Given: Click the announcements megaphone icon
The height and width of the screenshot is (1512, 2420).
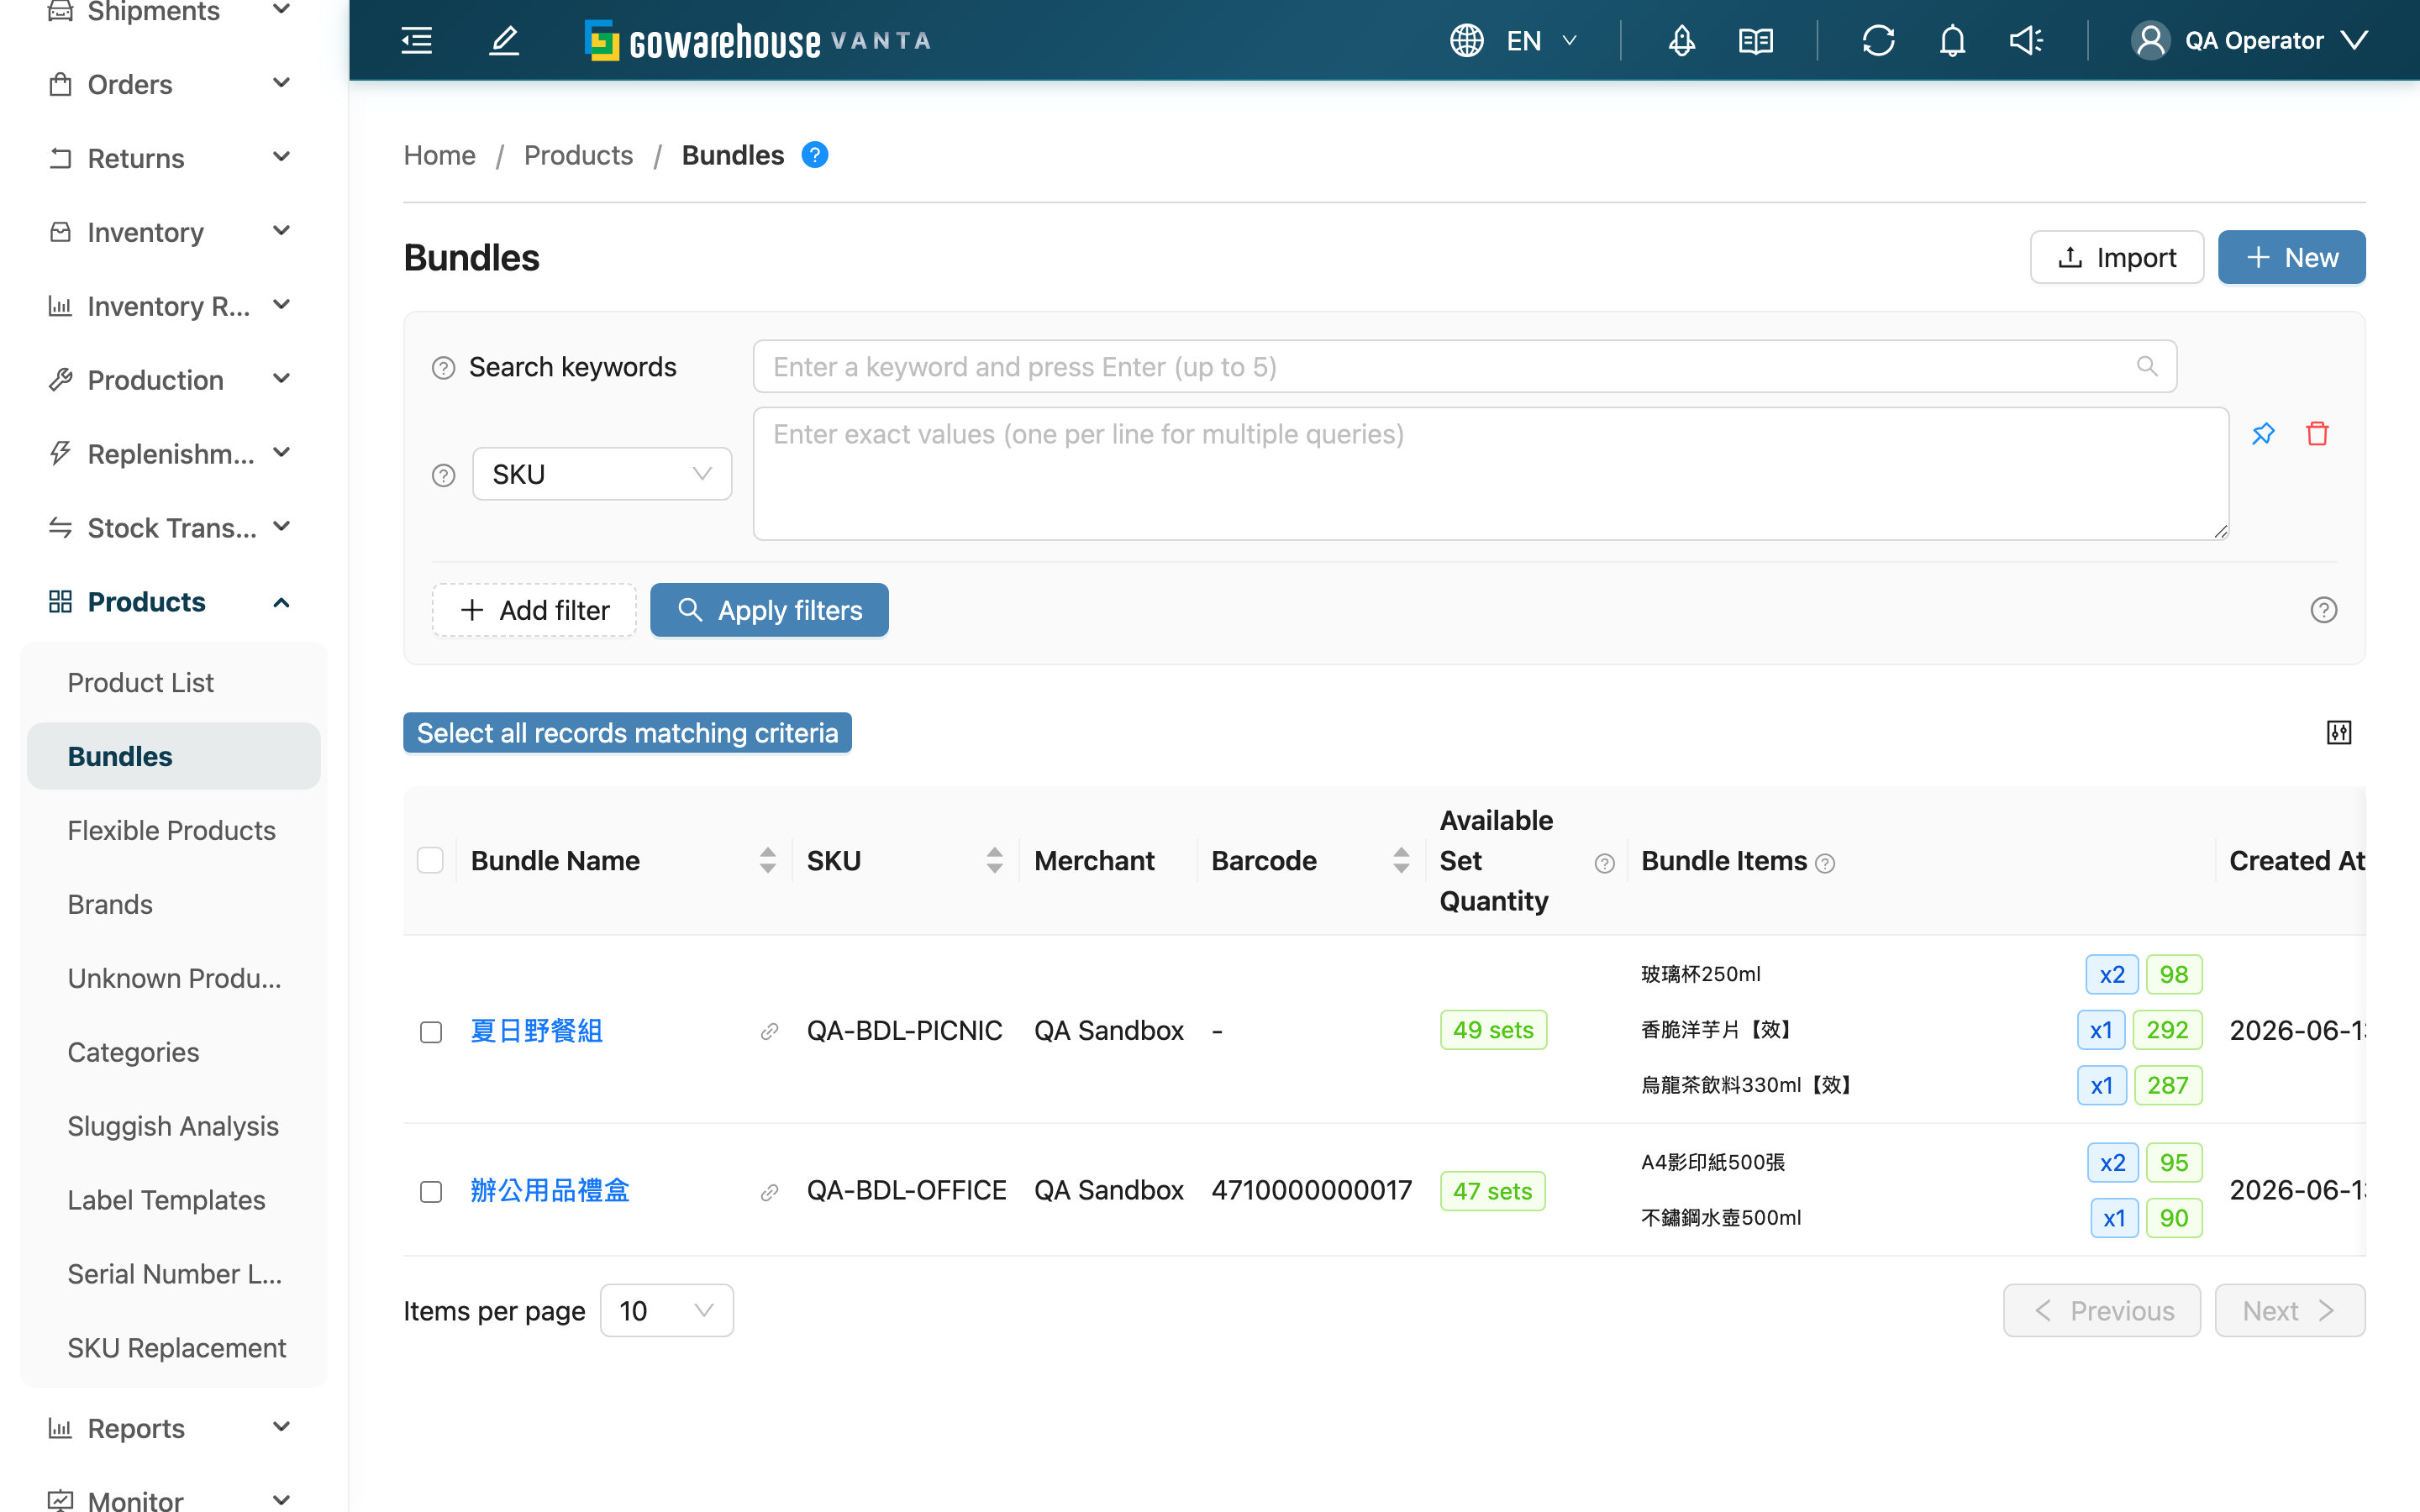Looking at the screenshot, I should [x=2026, y=40].
